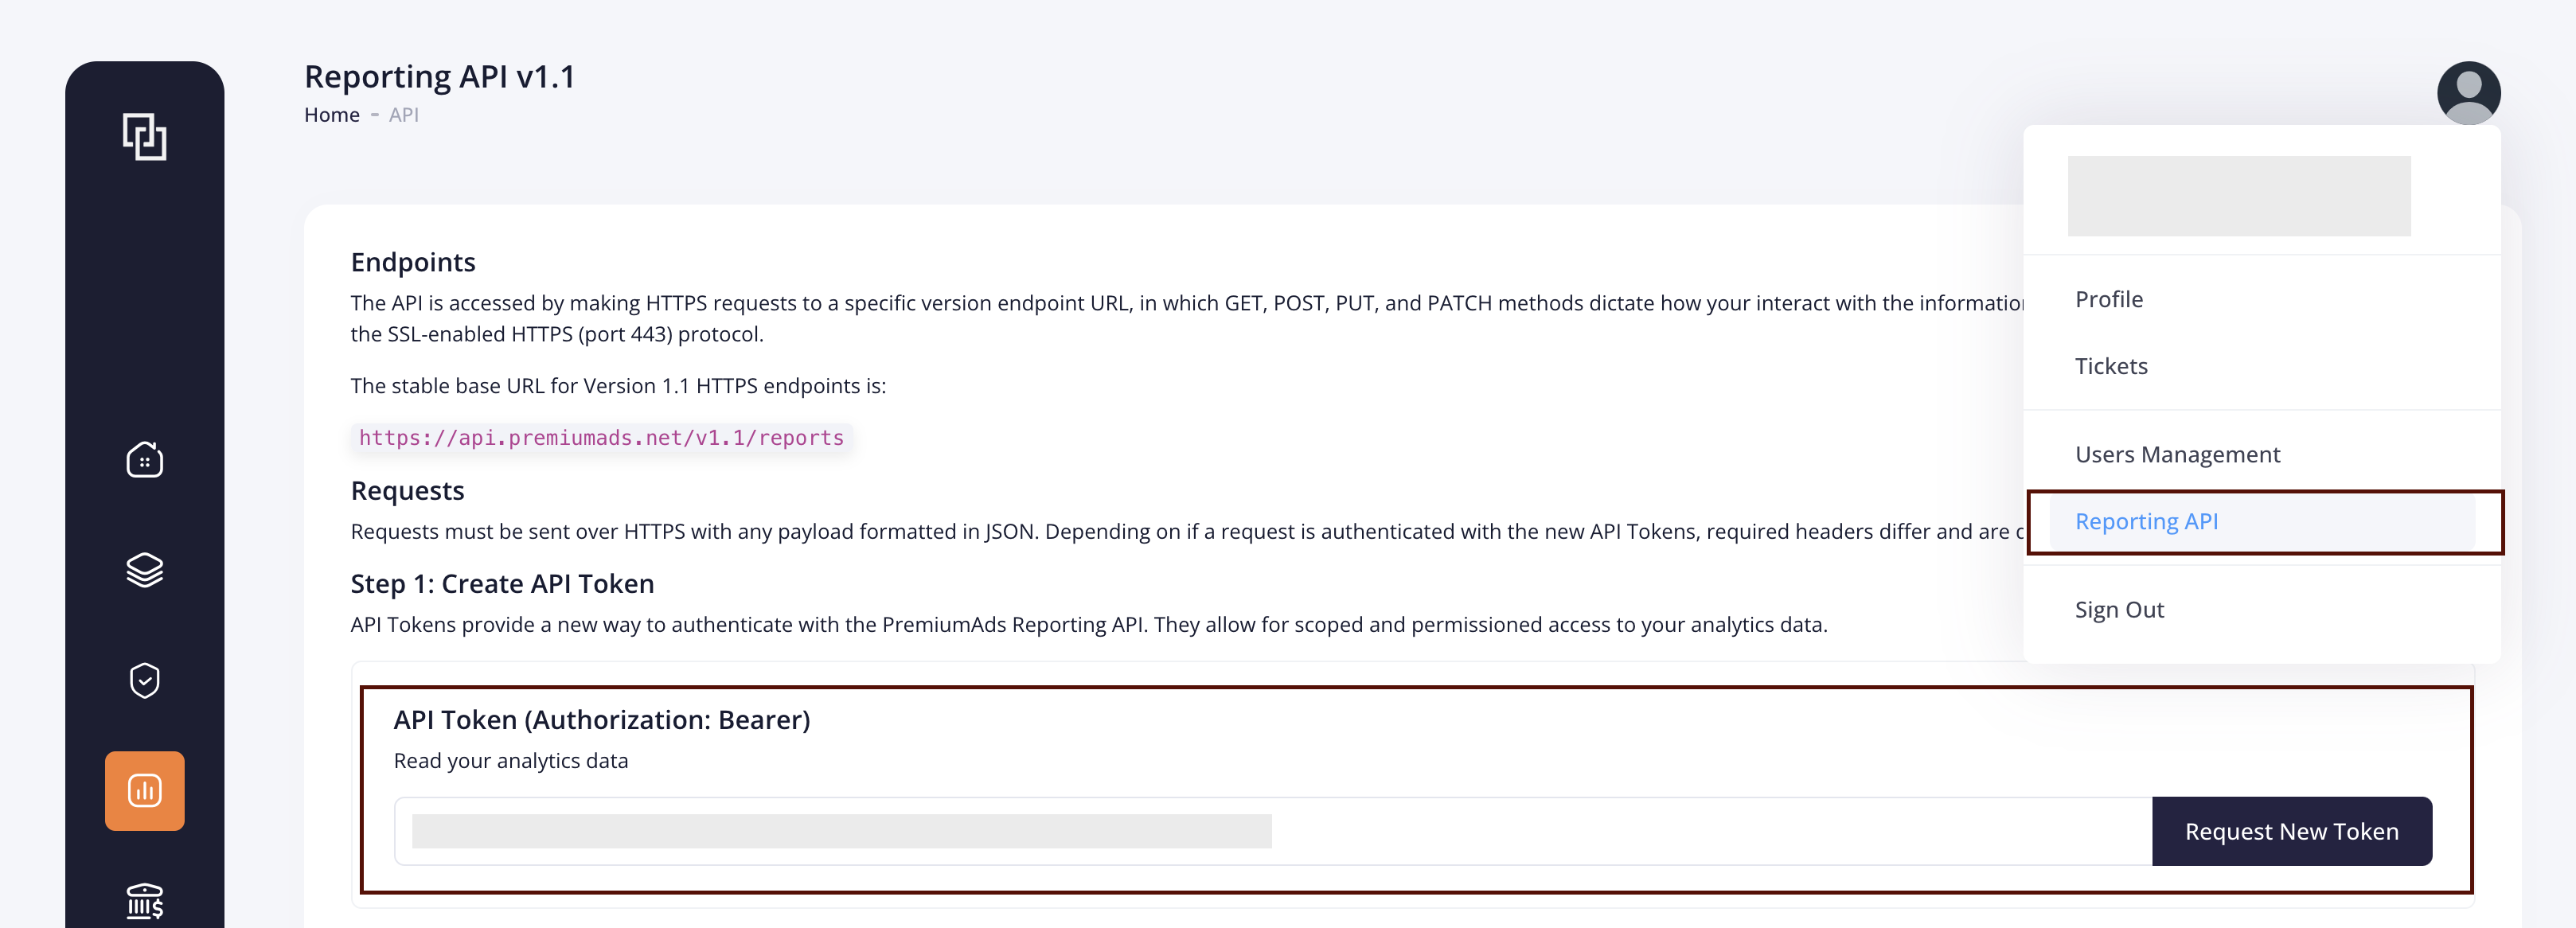Open the active analytics bar chart icon

click(144, 790)
